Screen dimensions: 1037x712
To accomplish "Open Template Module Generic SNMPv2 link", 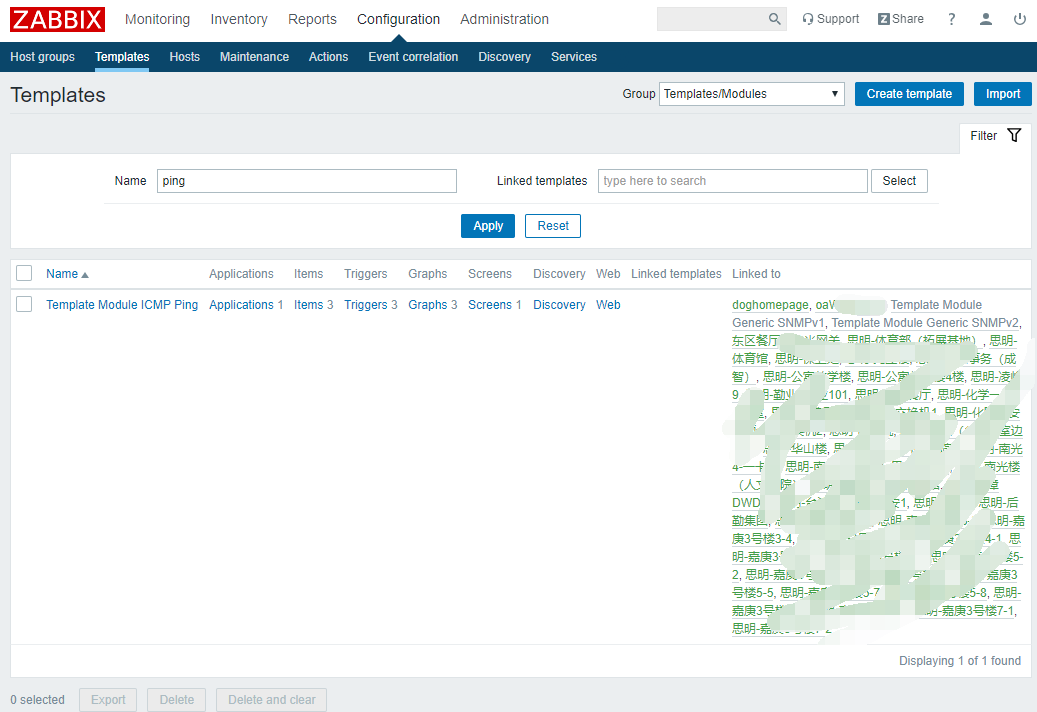I will [x=925, y=323].
